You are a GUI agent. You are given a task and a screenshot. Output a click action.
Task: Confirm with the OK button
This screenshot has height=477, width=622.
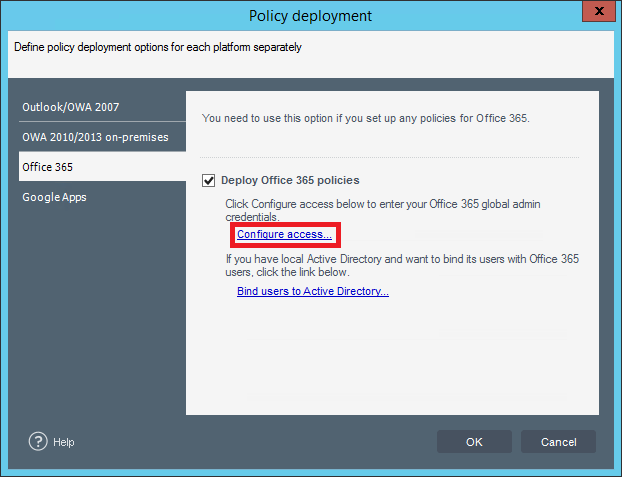(474, 442)
